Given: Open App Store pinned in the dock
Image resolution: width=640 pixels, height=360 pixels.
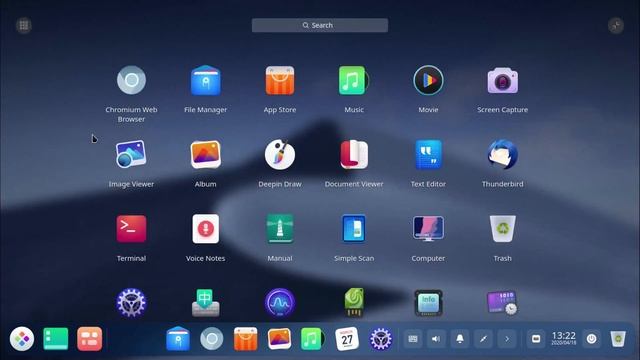Looking at the screenshot, I should [x=245, y=339].
